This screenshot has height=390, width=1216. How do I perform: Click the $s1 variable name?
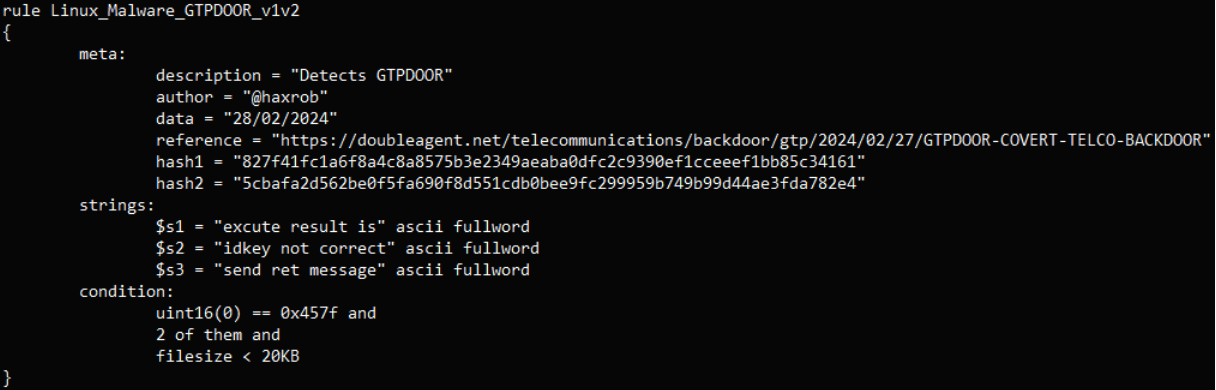[168, 227]
